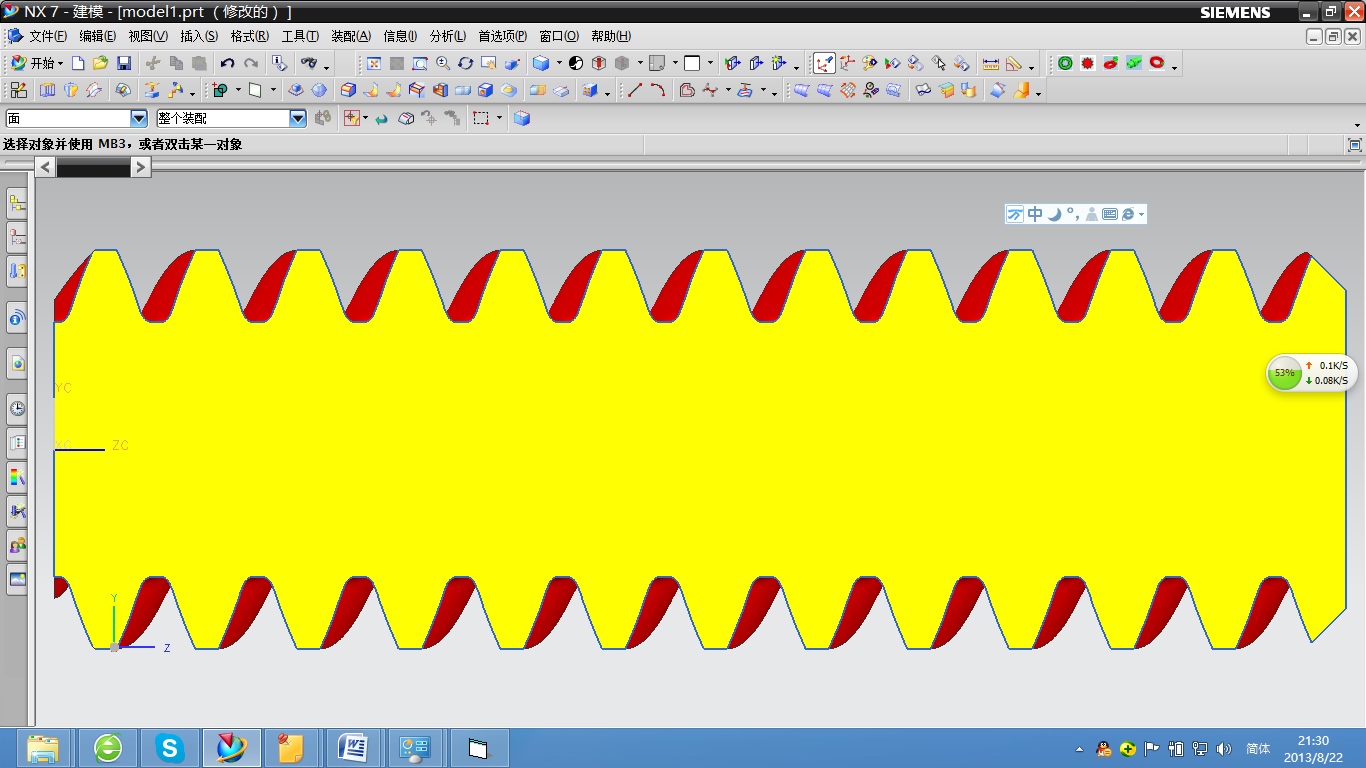1366x768 pixels.
Task: Click the shaded-with-edges rendering style icon
Action: (541, 63)
